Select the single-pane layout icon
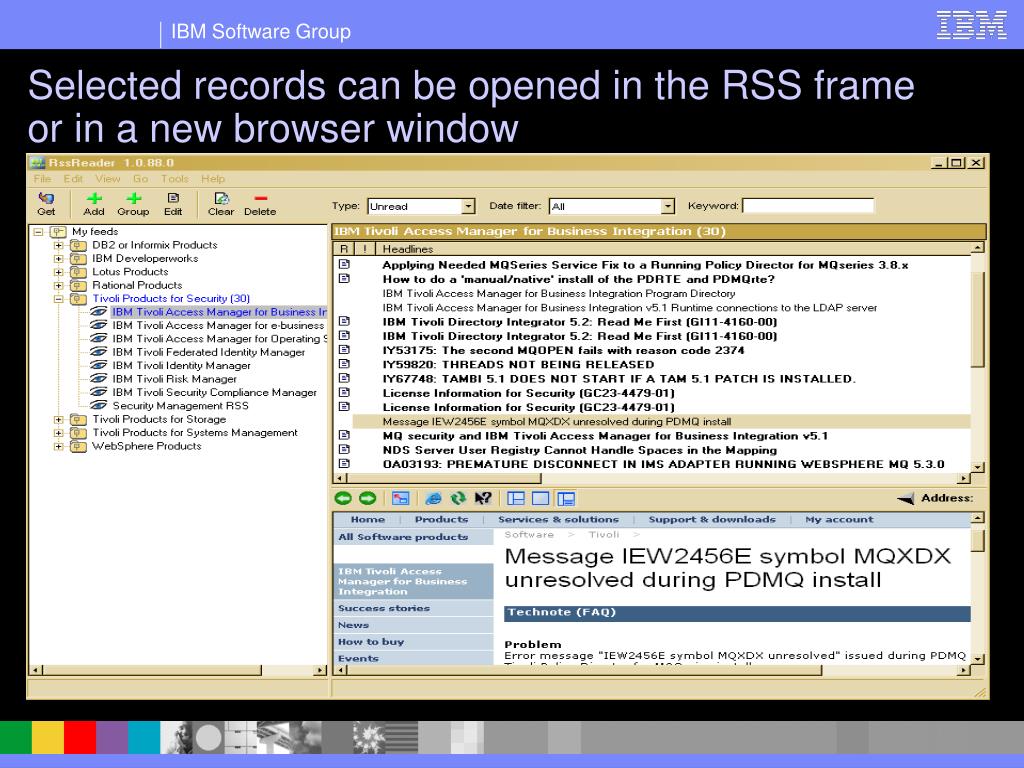The height and width of the screenshot is (768, 1024). (541, 498)
